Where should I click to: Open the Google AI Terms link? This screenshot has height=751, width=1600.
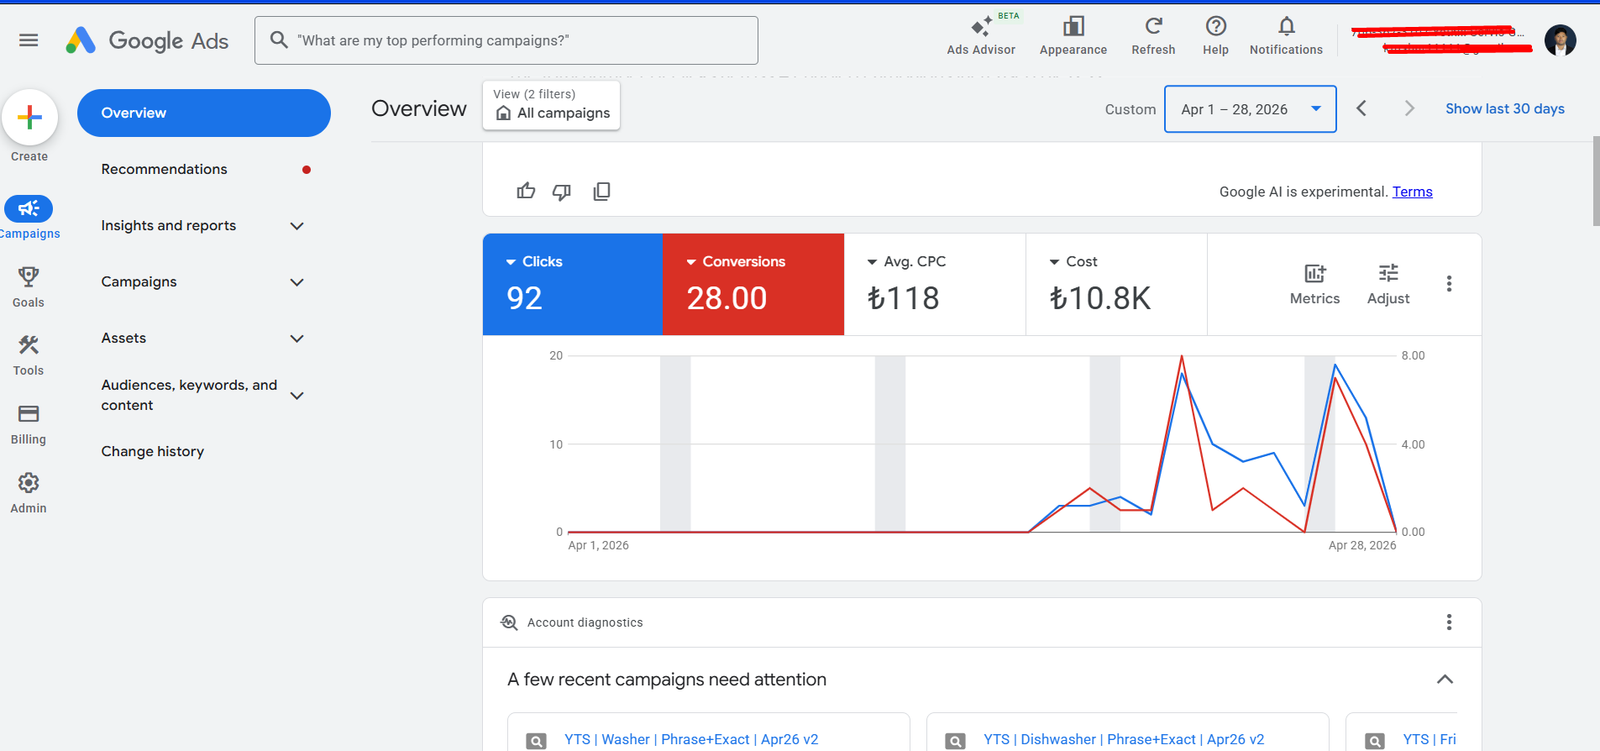pos(1412,192)
